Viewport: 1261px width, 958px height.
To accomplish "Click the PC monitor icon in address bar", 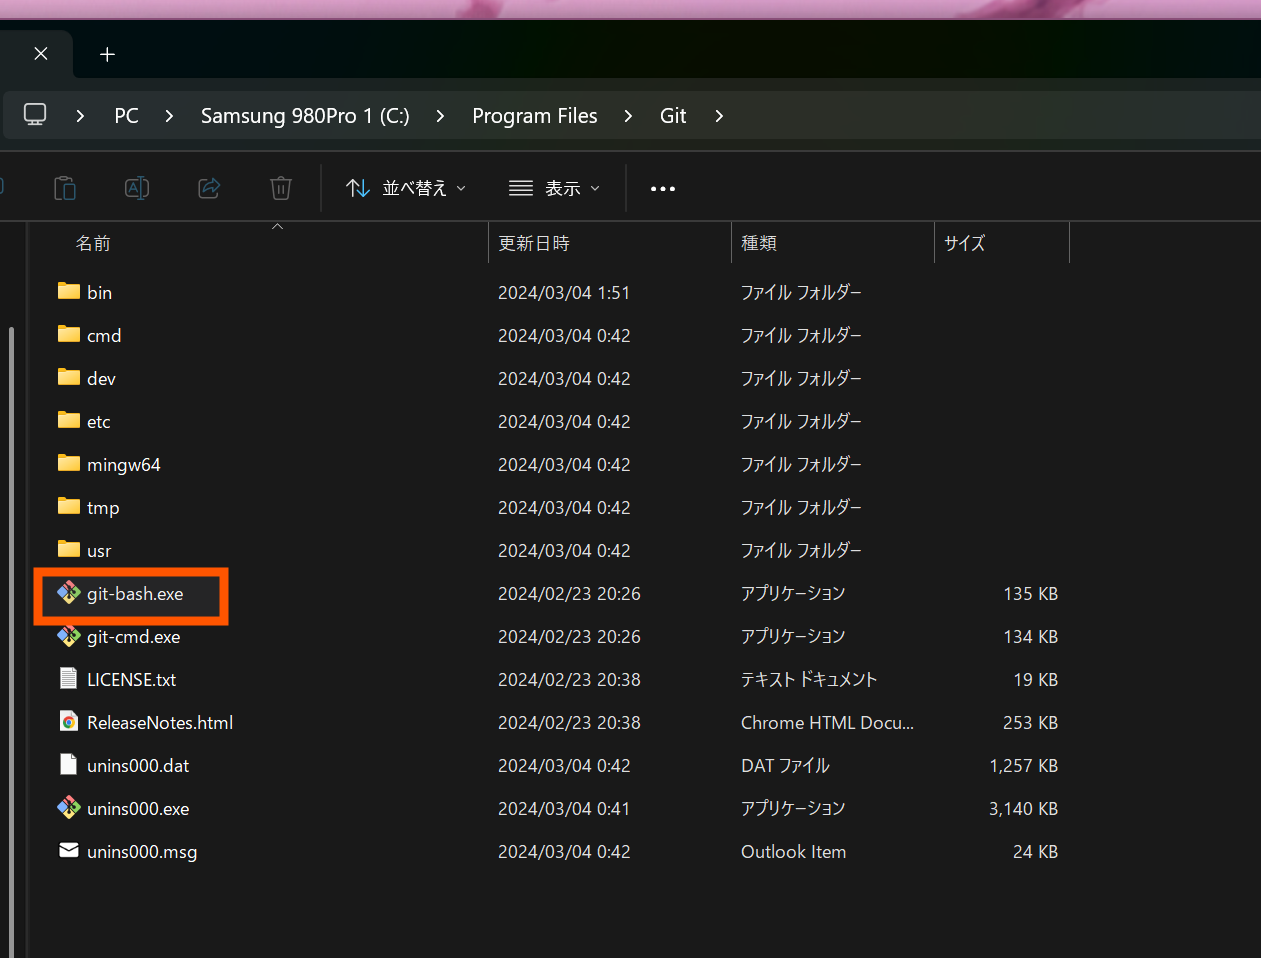I will [x=35, y=115].
